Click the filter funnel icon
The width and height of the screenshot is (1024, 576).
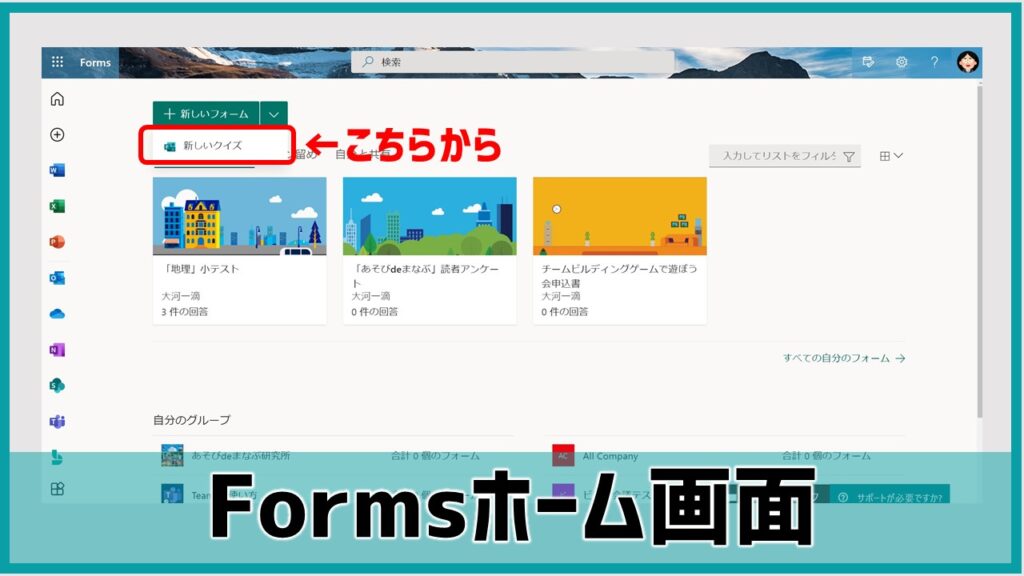coord(849,156)
